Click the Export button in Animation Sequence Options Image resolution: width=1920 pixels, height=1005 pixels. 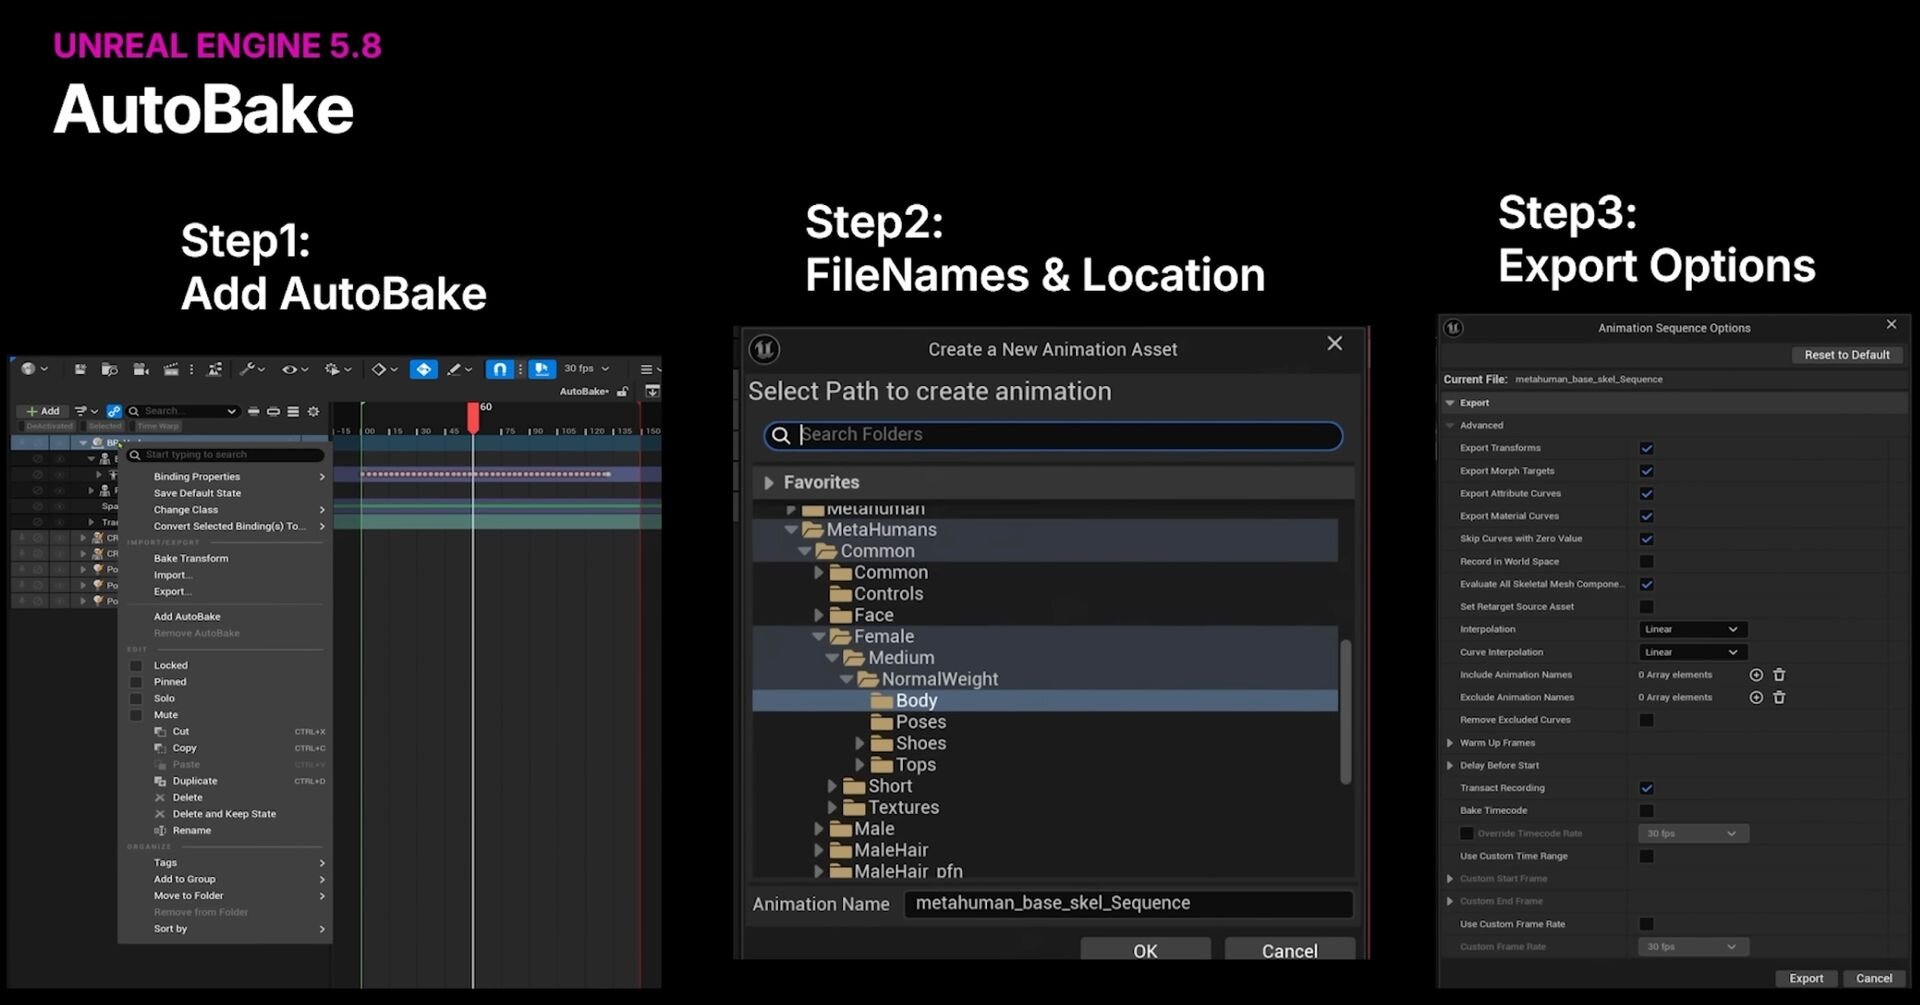click(1806, 978)
